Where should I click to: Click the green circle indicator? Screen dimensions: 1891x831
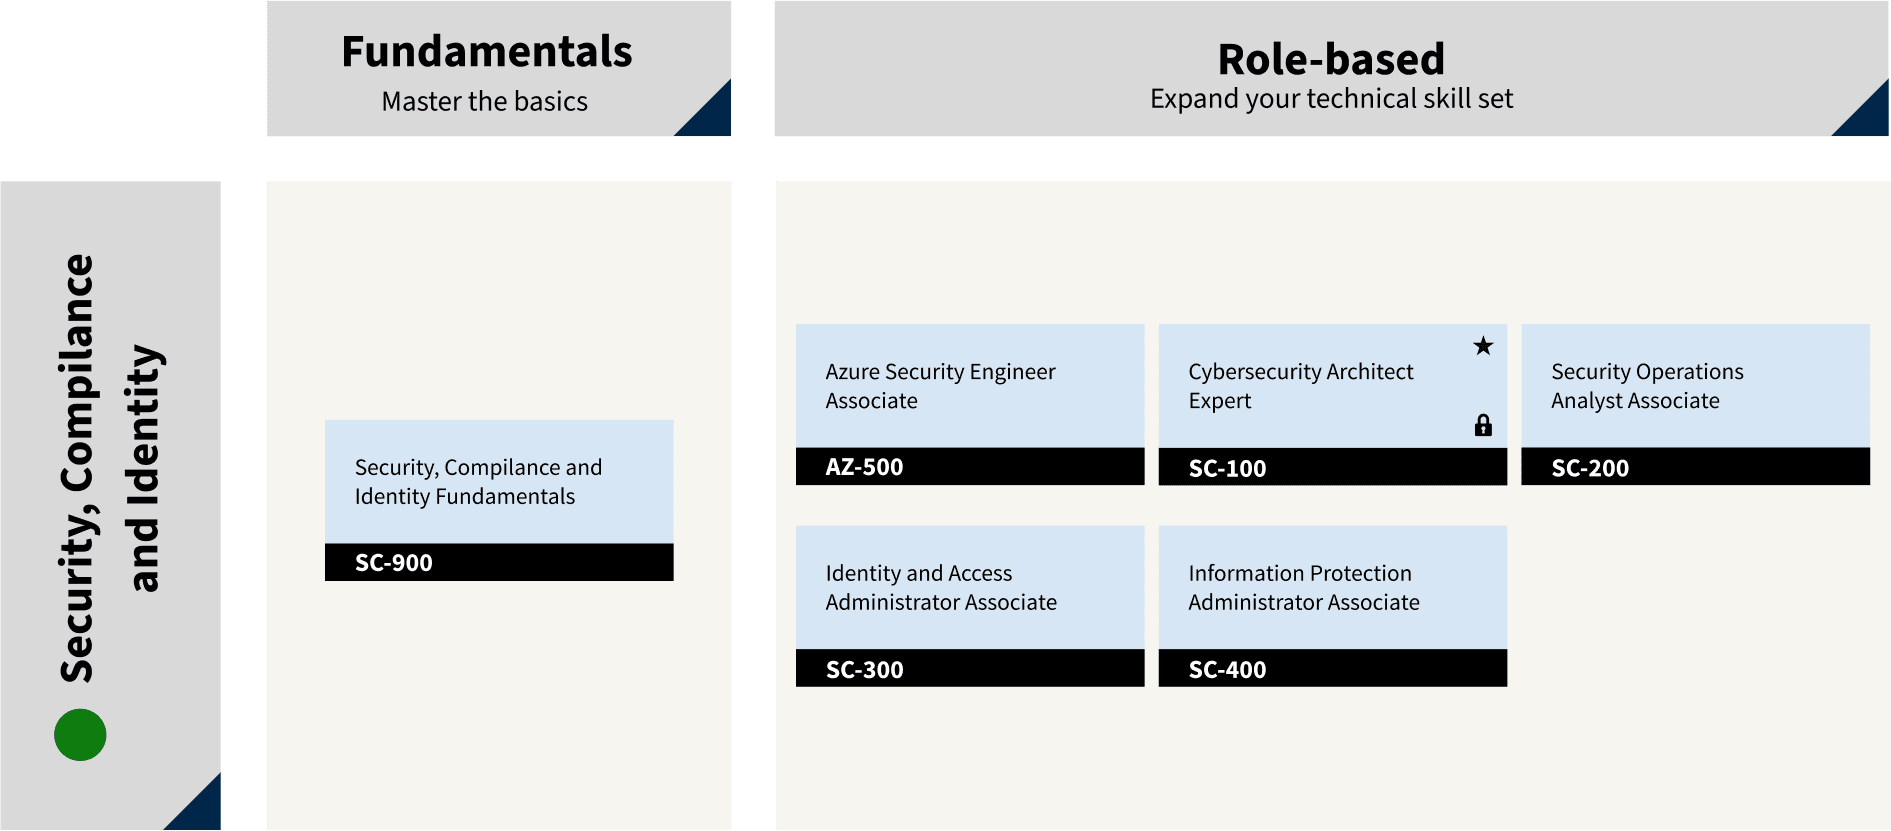click(80, 735)
